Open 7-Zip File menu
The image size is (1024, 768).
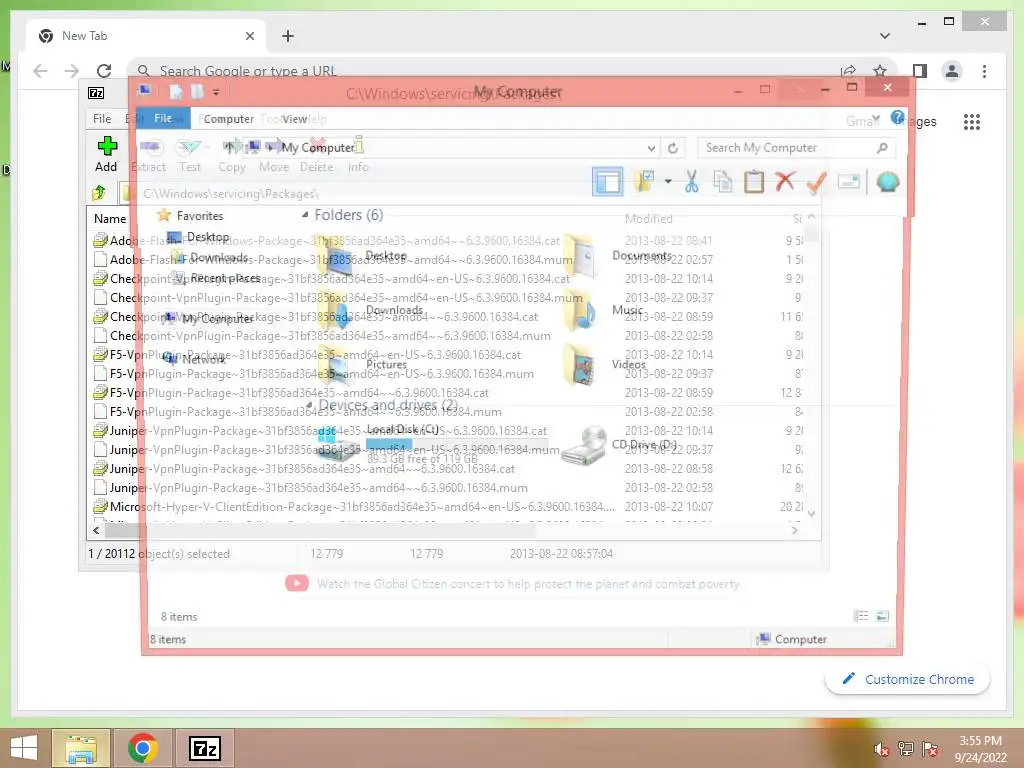coord(102,118)
